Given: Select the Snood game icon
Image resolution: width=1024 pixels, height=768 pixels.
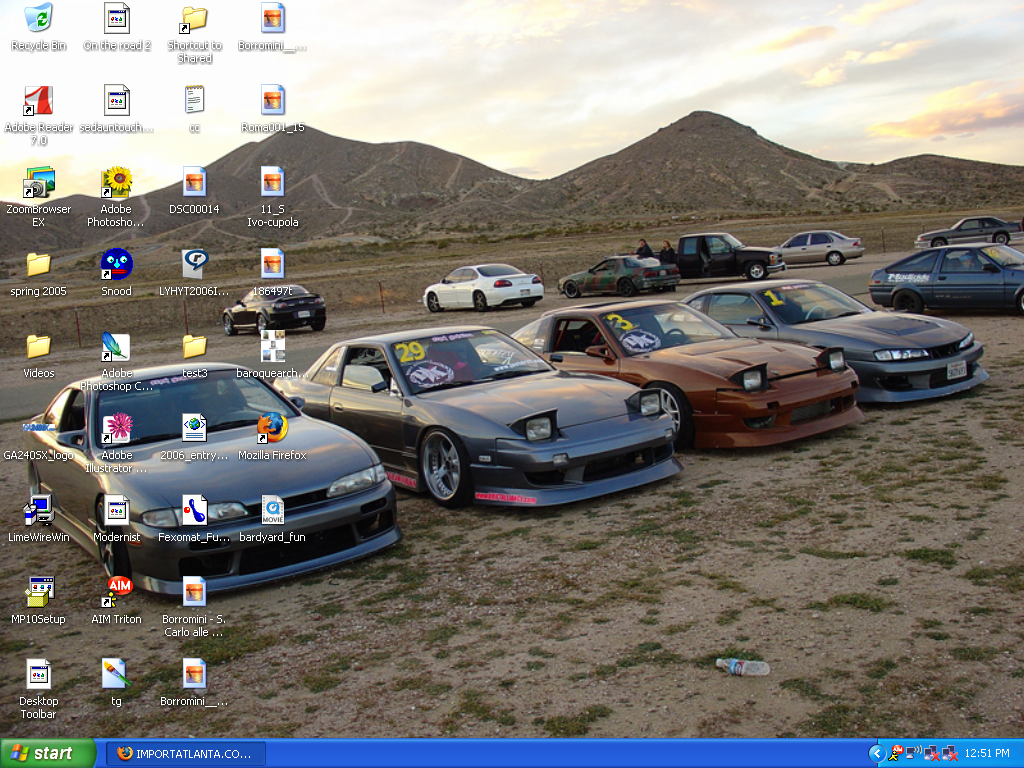Looking at the screenshot, I should [x=116, y=265].
